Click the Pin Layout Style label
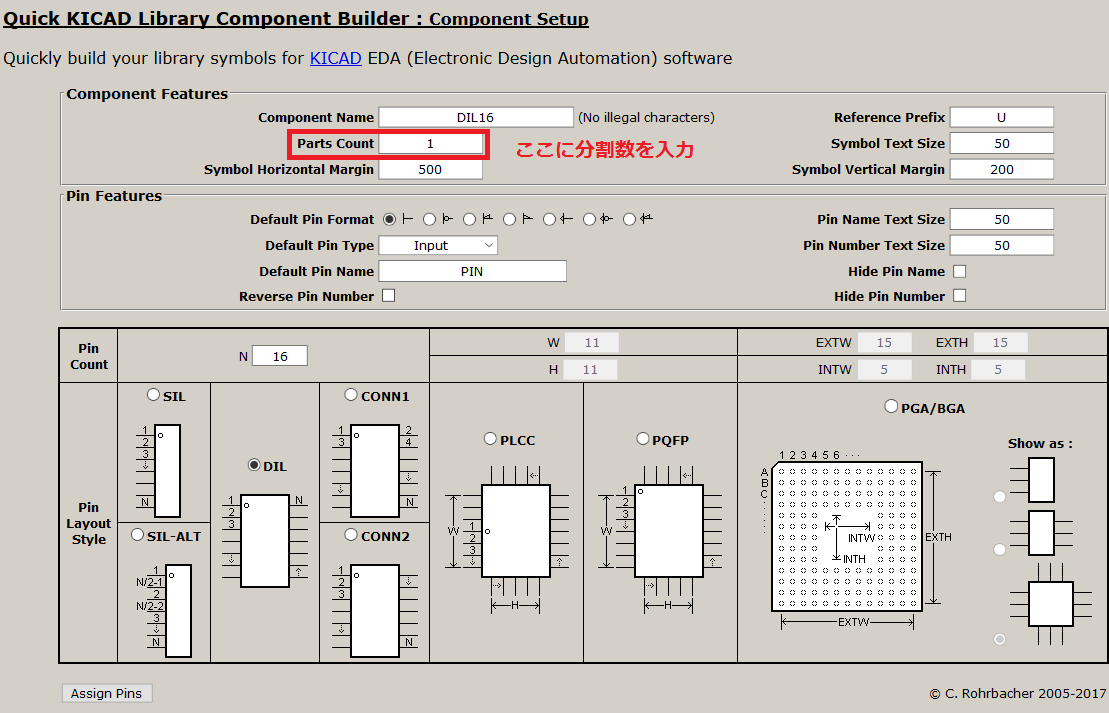This screenshot has width=1109, height=713. pyautogui.click(x=88, y=523)
